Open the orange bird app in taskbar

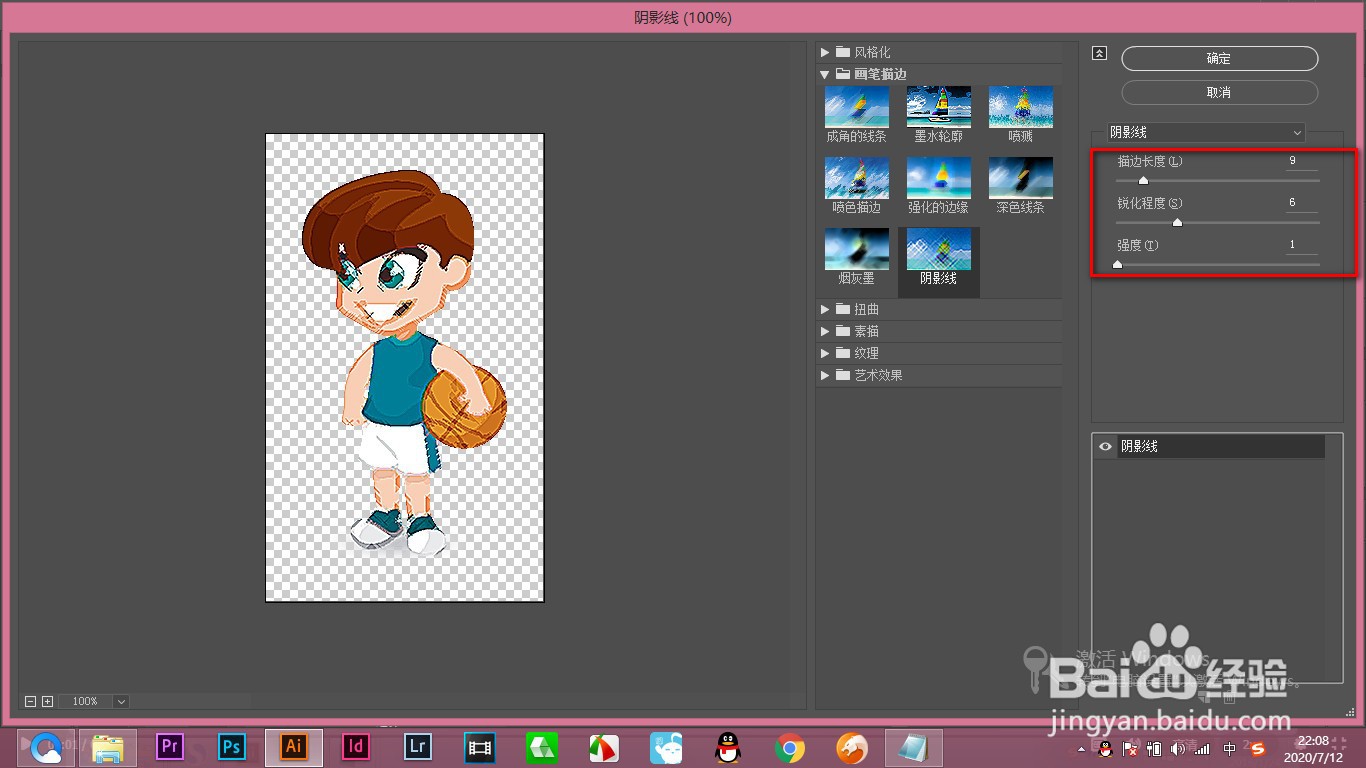click(x=852, y=747)
